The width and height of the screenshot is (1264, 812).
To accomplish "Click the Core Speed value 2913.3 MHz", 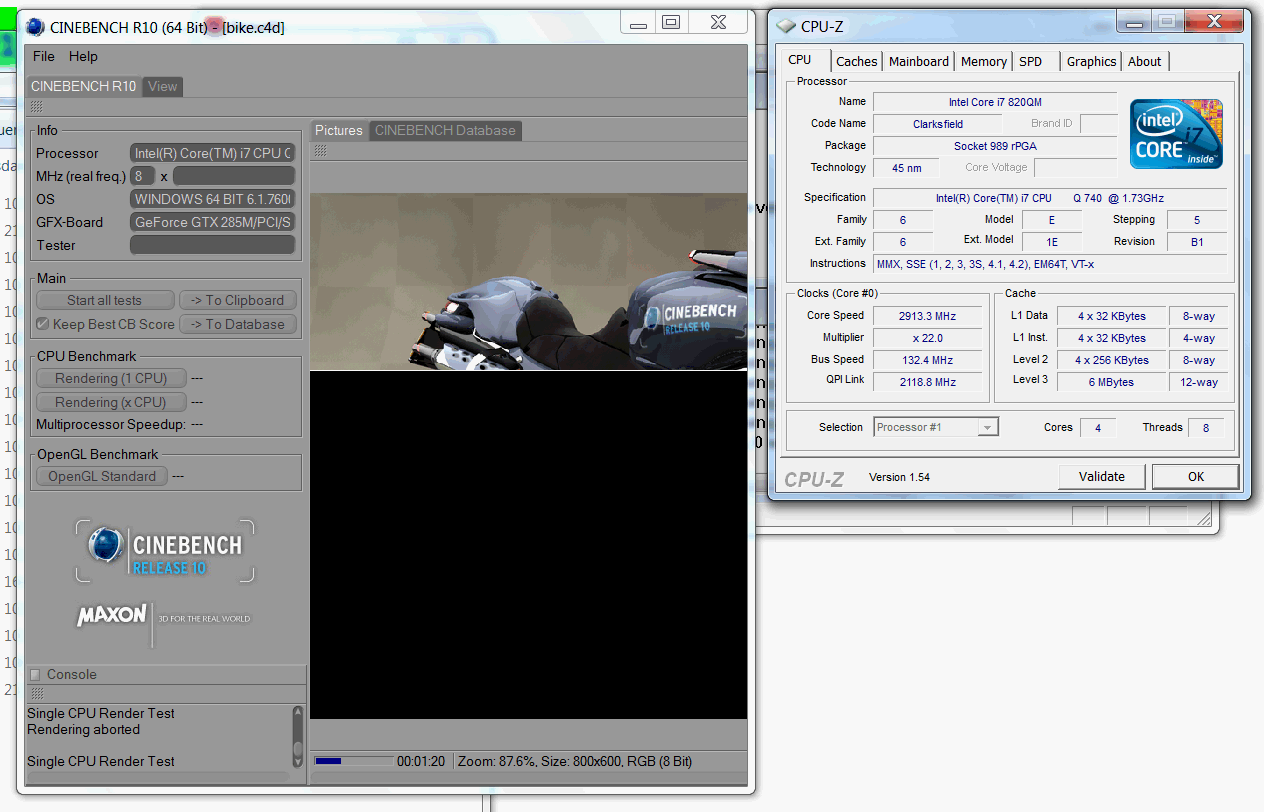I will pos(927,316).
